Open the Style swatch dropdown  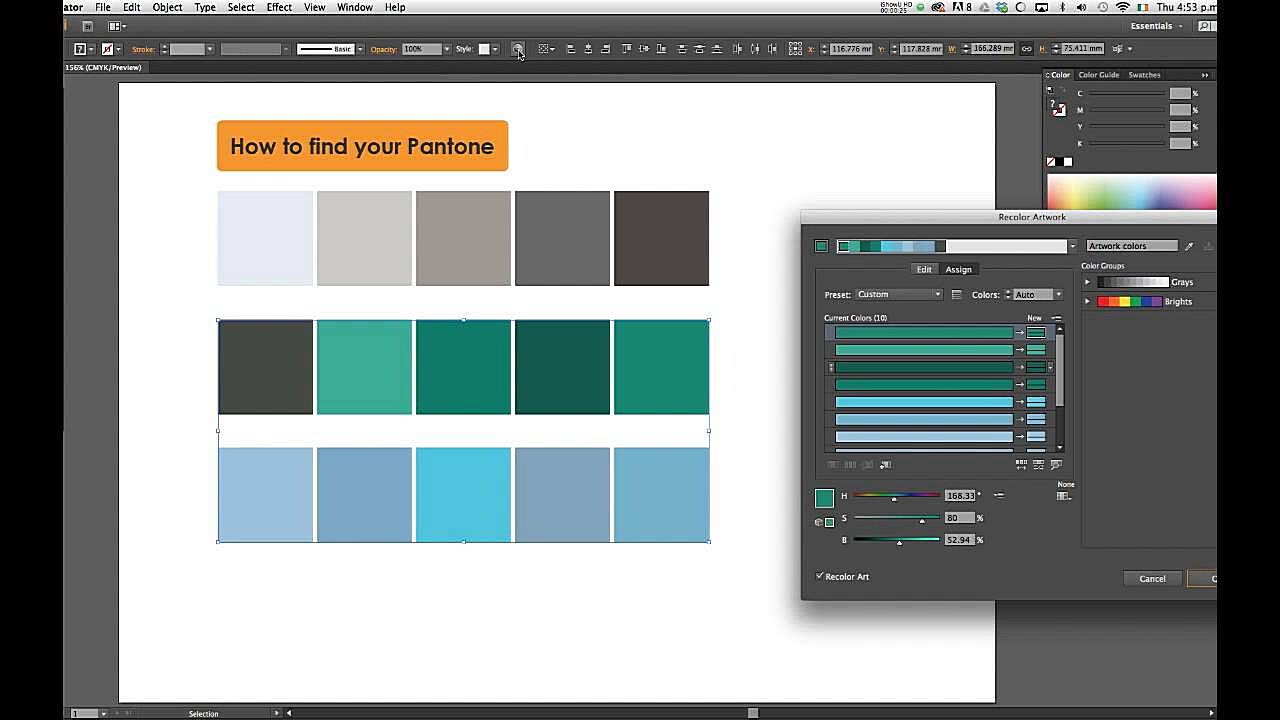(x=495, y=49)
